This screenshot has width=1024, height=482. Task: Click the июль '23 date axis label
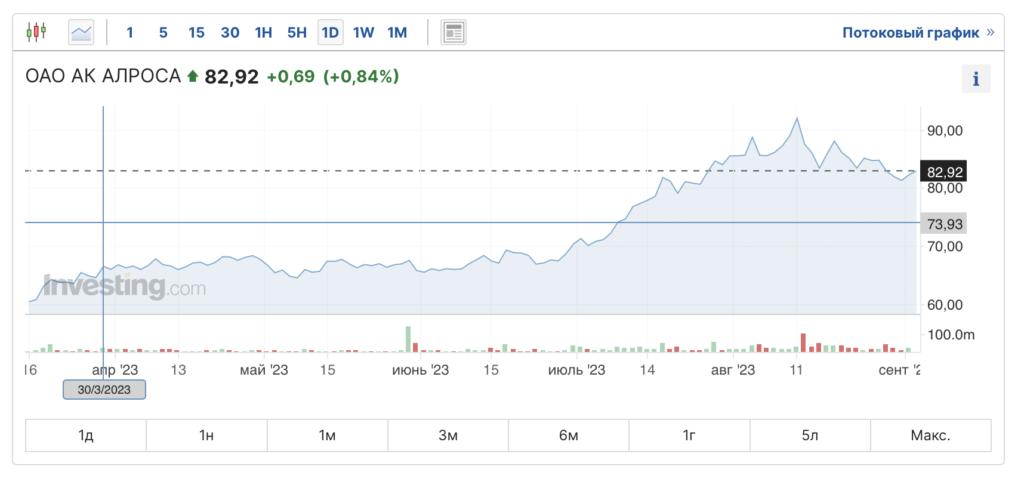pyautogui.click(x=577, y=370)
